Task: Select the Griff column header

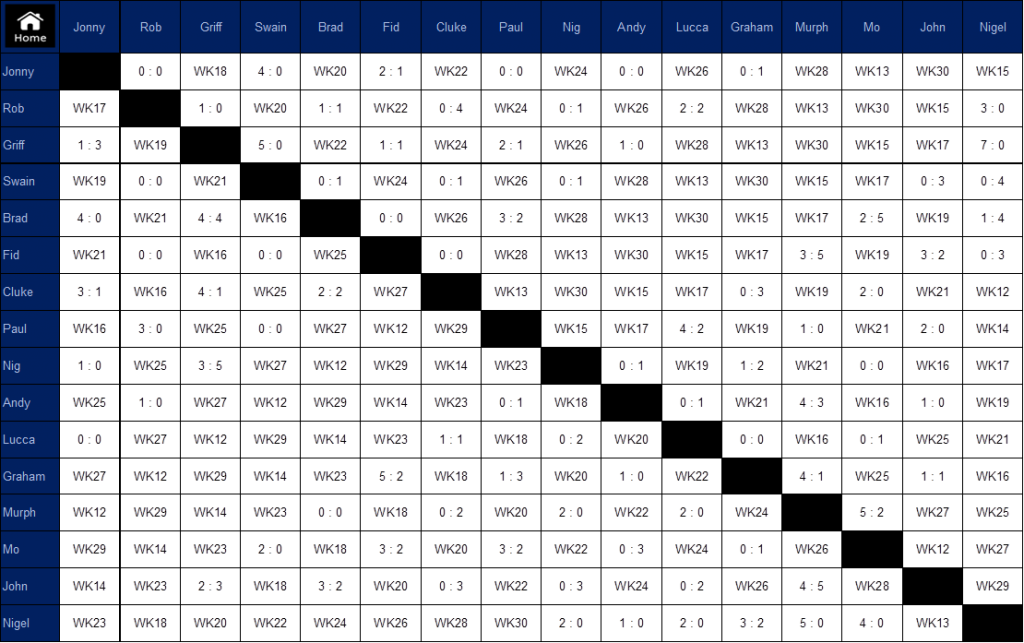Action: [210, 27]
